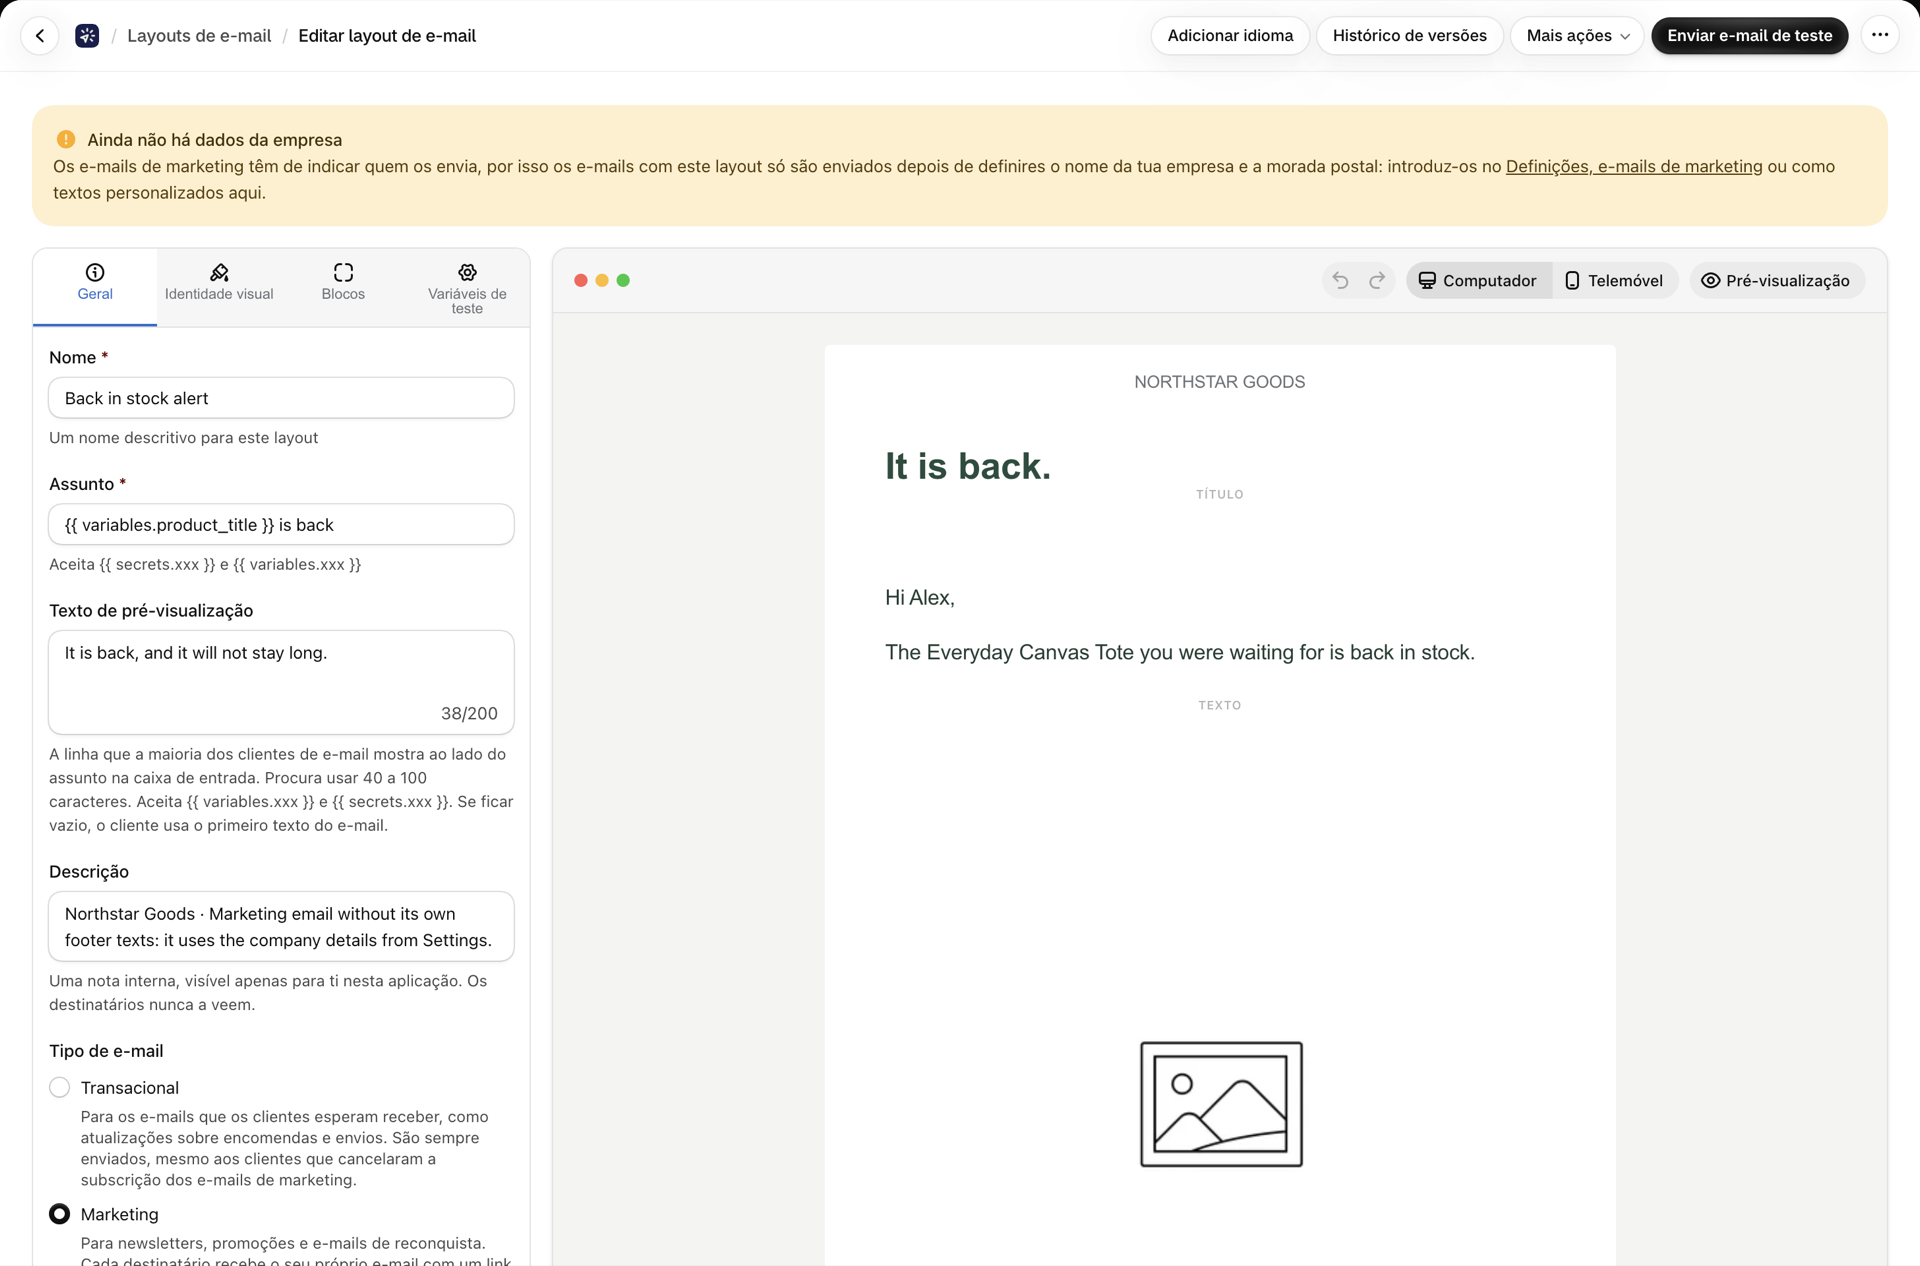Open Histórico de versões
The image size is (1920, 1266).
click(x=1409, y=36)
